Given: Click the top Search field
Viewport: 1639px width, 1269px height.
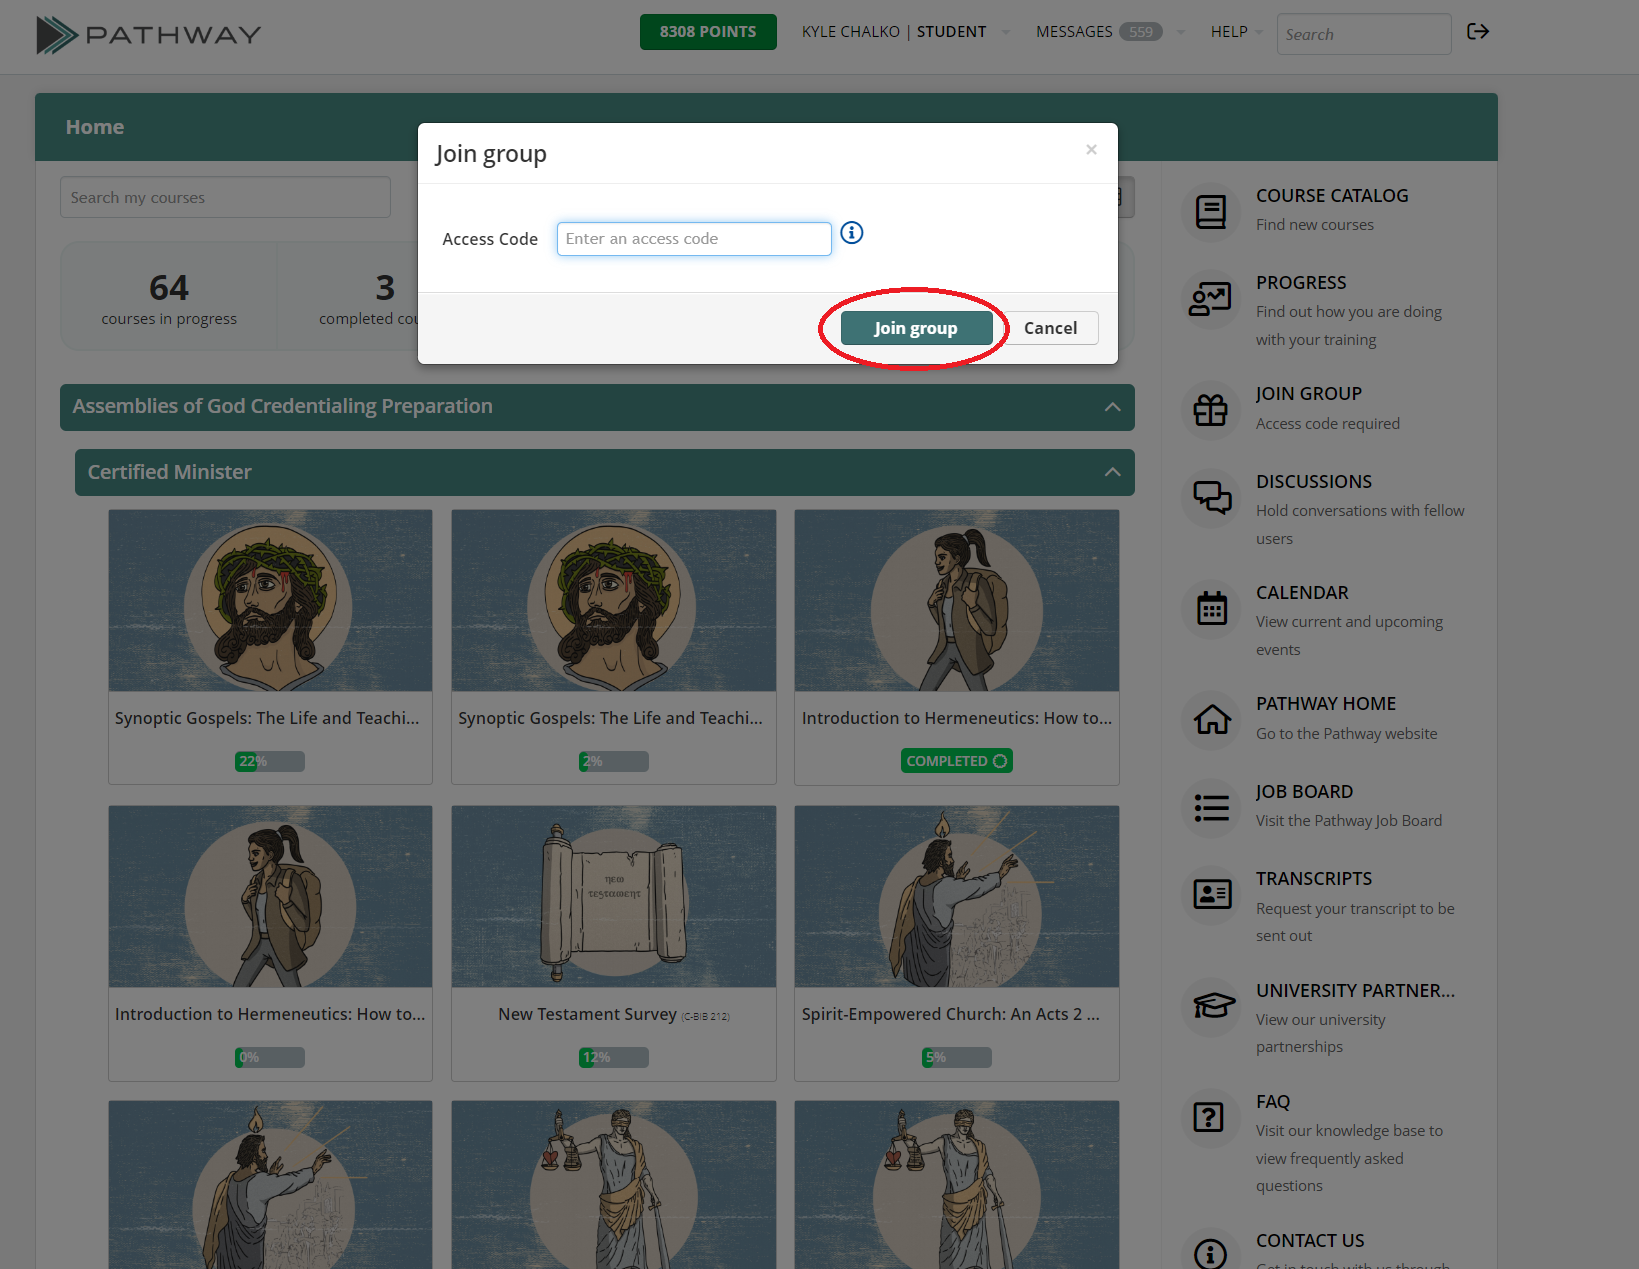Looking at the screenshot, I should tap(1364, 34).
